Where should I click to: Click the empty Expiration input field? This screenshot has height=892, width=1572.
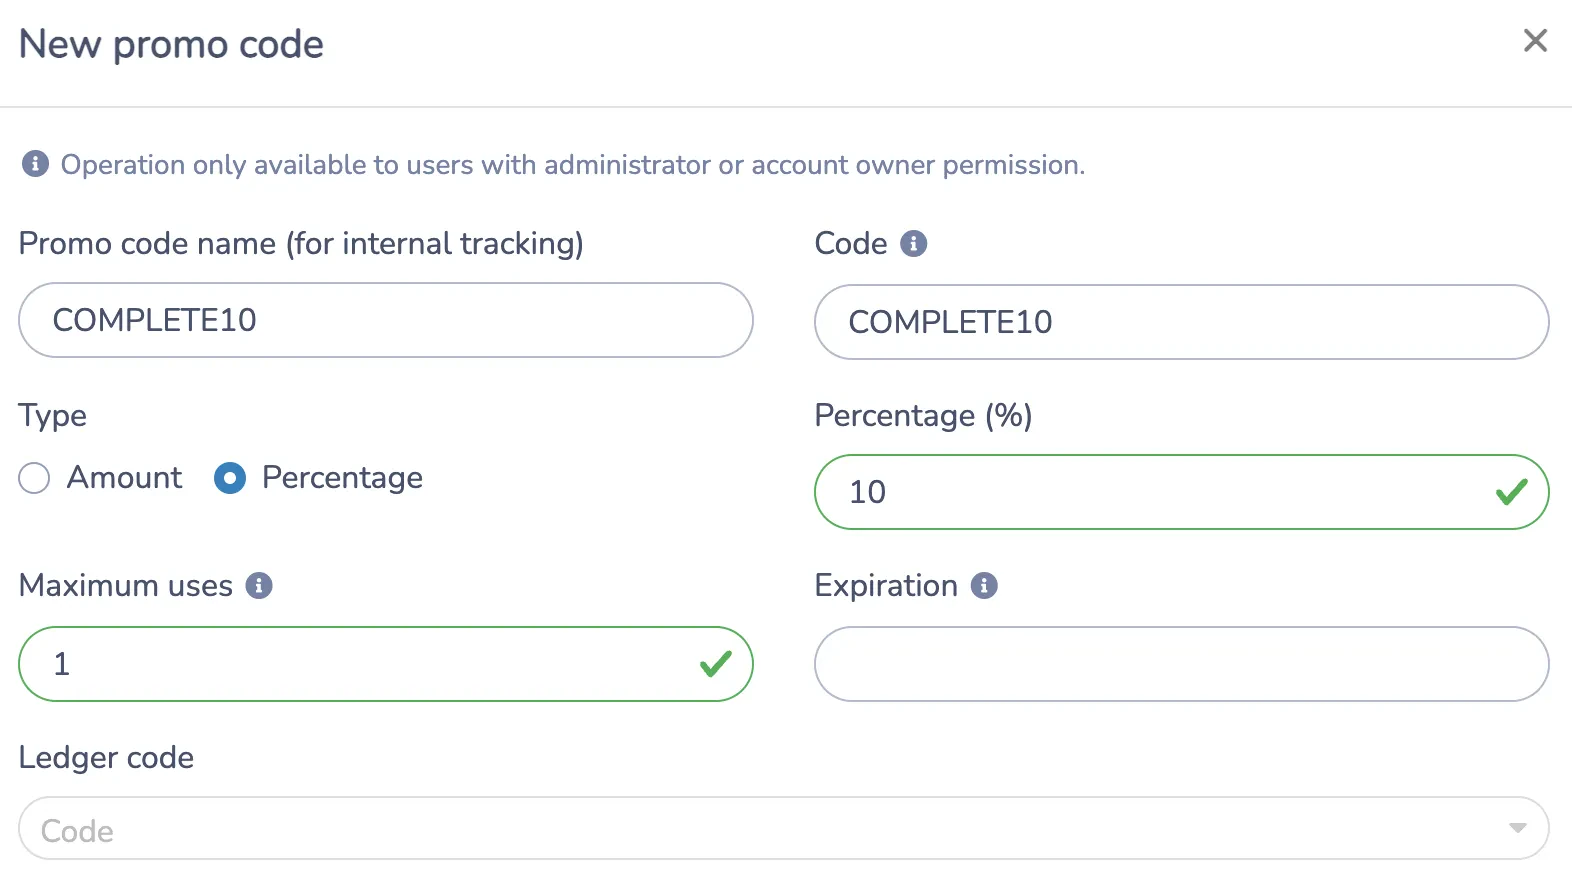[1182, 664]
